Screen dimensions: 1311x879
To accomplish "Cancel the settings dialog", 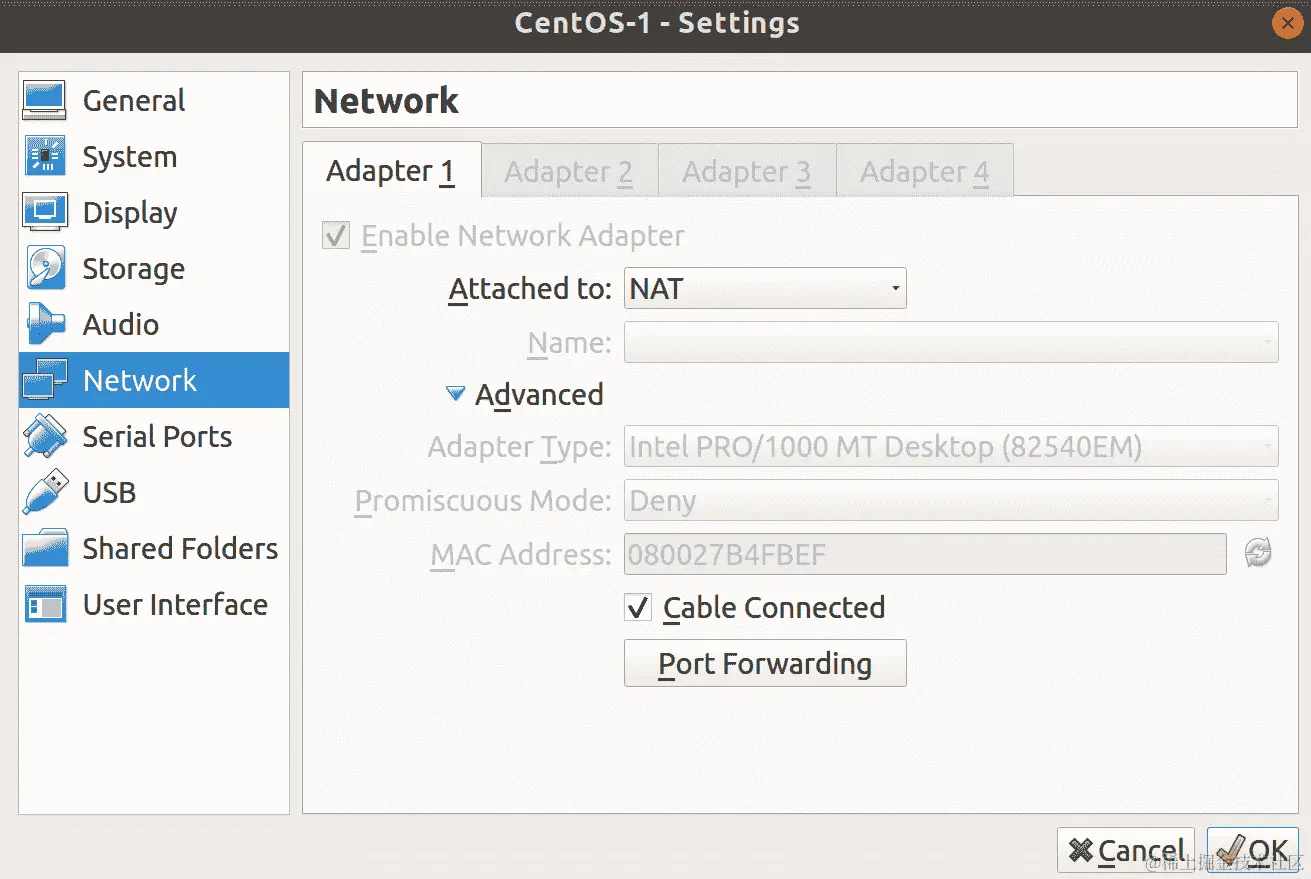I will (x=1126, y=851).
